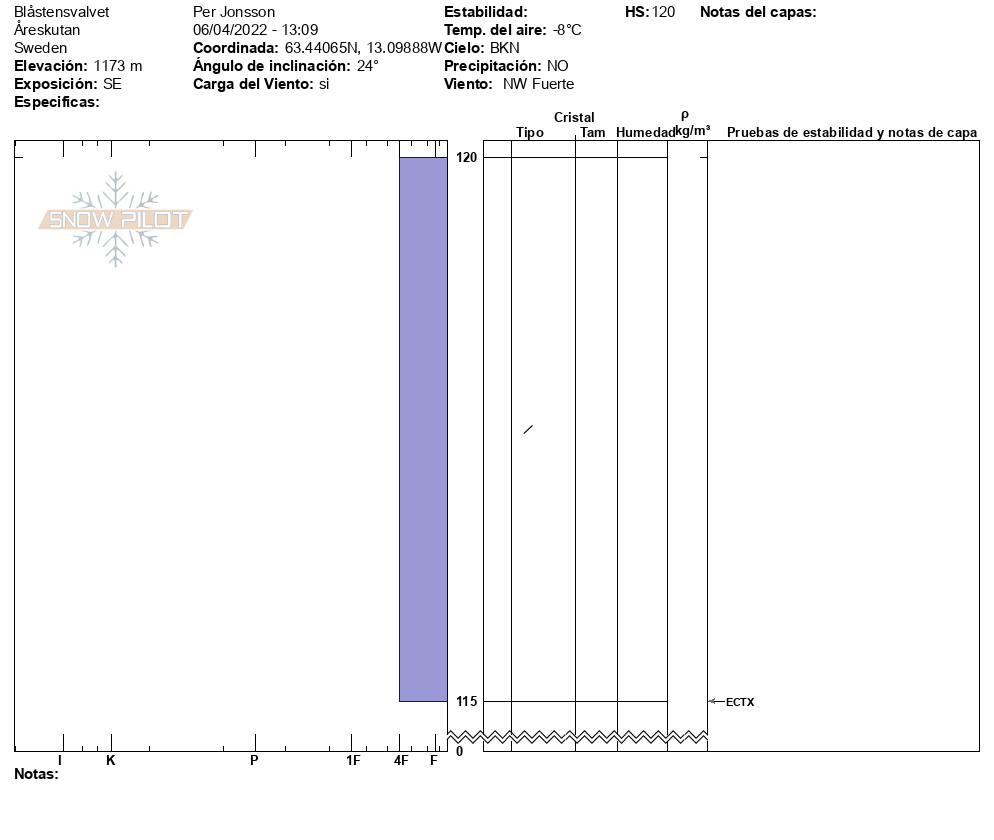Click the 1F hardness axis label

tap(352, 761)
